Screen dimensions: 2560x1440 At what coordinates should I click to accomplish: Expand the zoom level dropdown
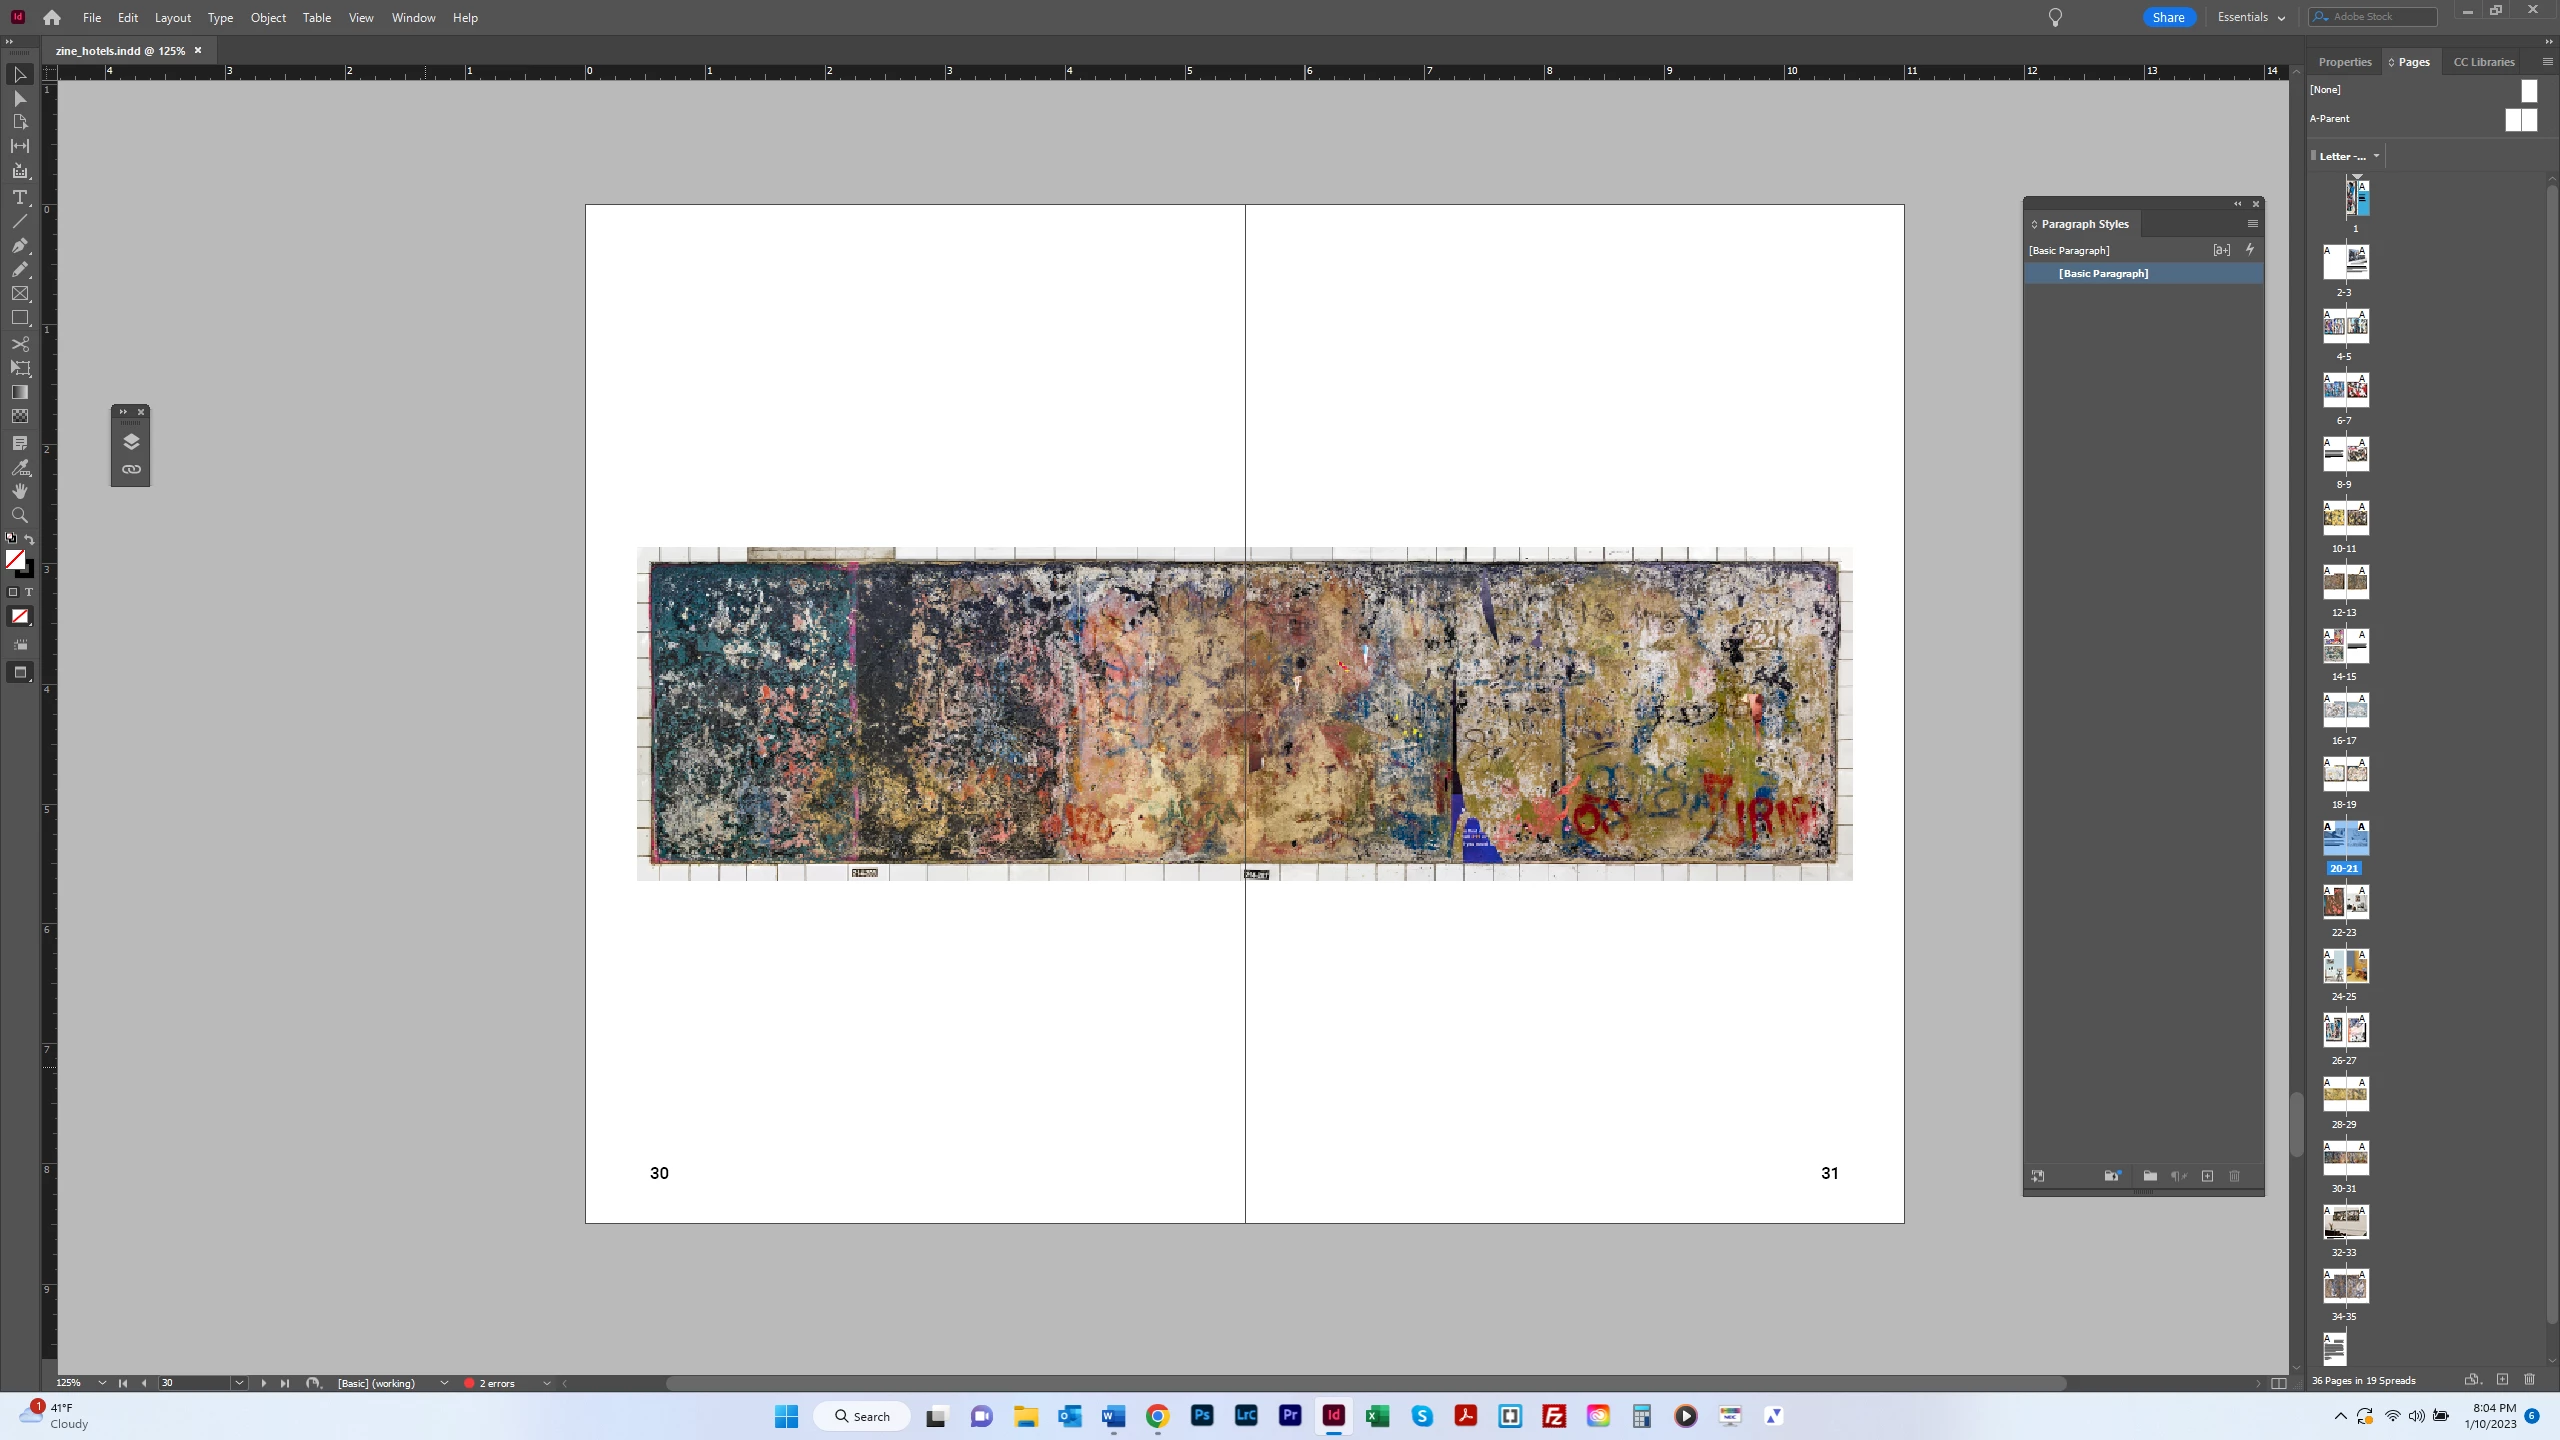[102, 1383]
